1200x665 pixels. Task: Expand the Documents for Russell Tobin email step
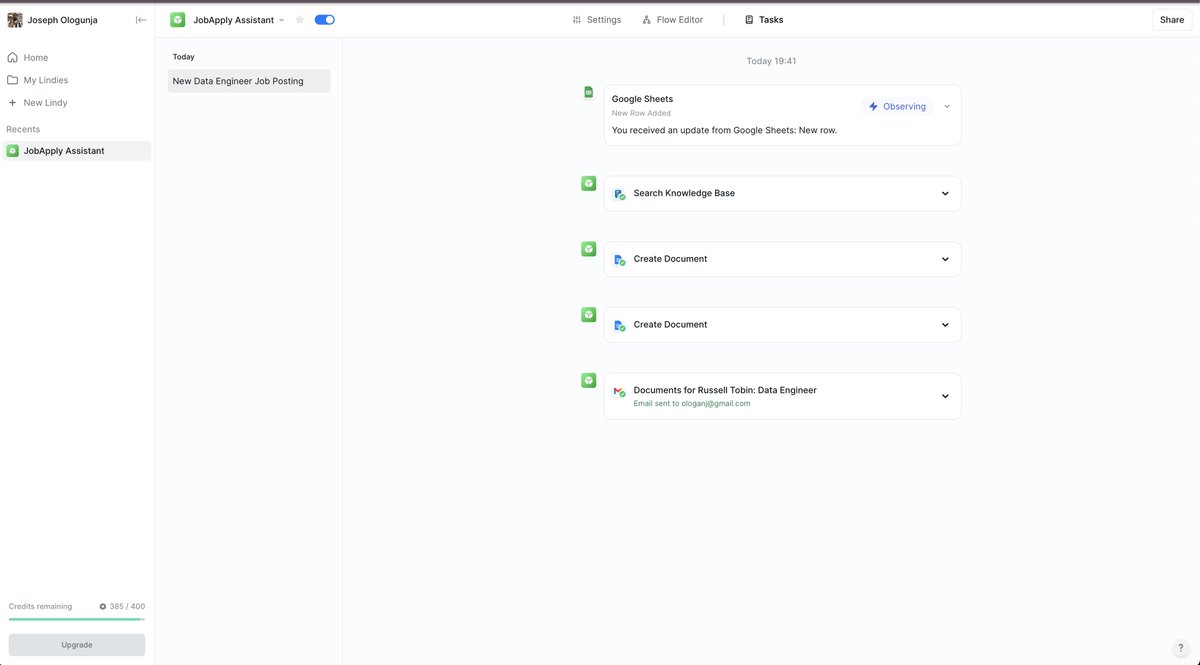point(945,396)
